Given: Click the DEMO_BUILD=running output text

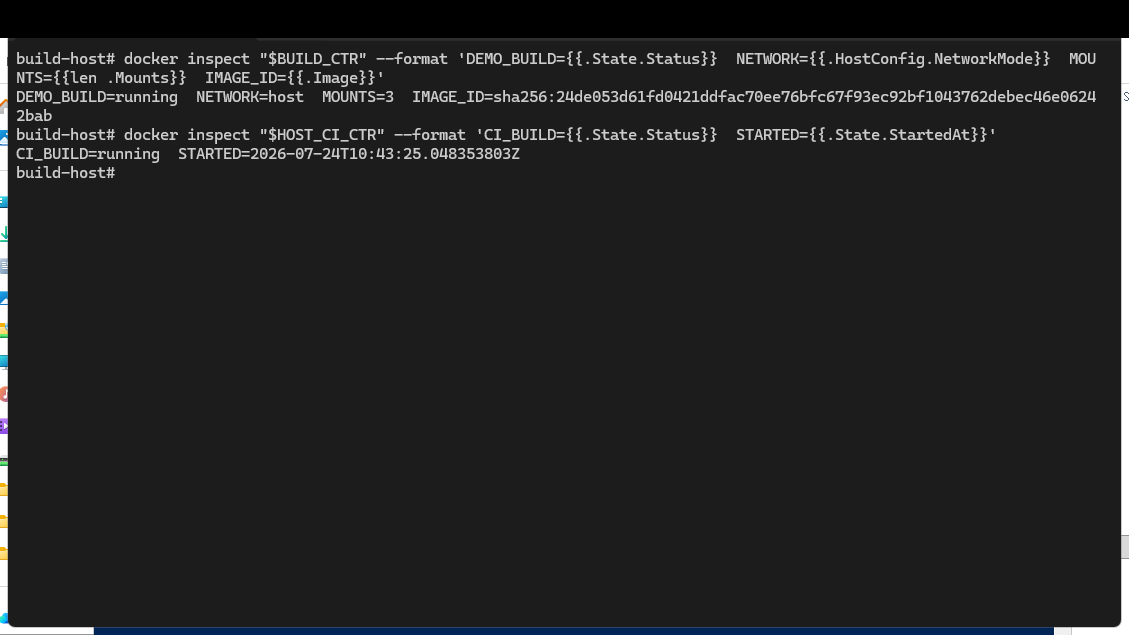Looking at the screenshot, I should pos(96,97).
